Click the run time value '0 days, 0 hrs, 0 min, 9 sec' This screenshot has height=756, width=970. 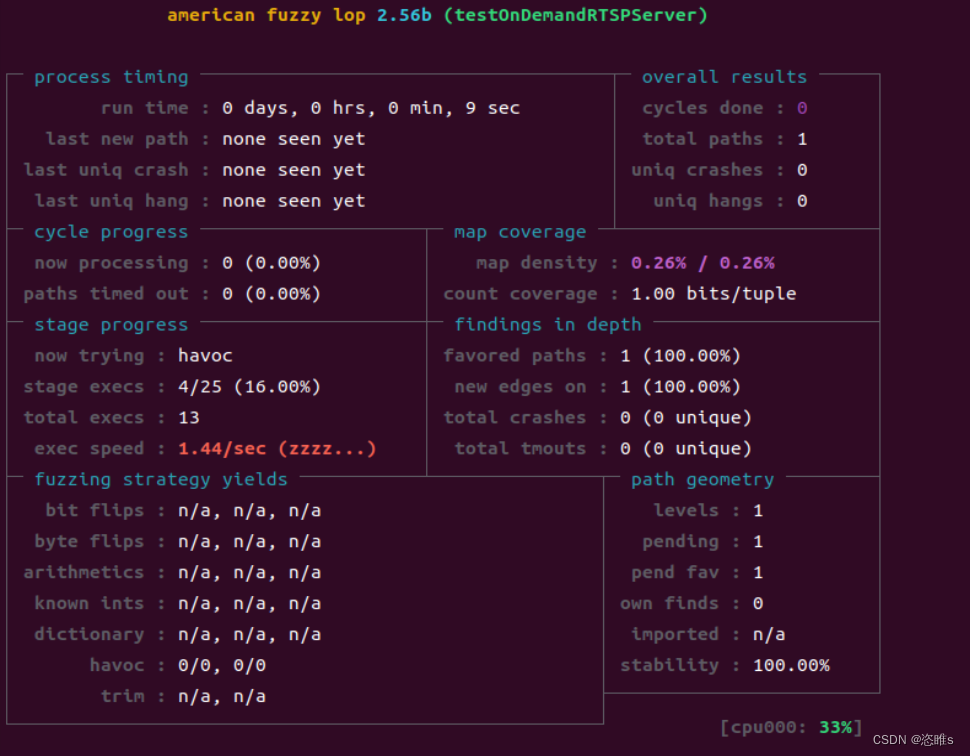pos(371,108)
